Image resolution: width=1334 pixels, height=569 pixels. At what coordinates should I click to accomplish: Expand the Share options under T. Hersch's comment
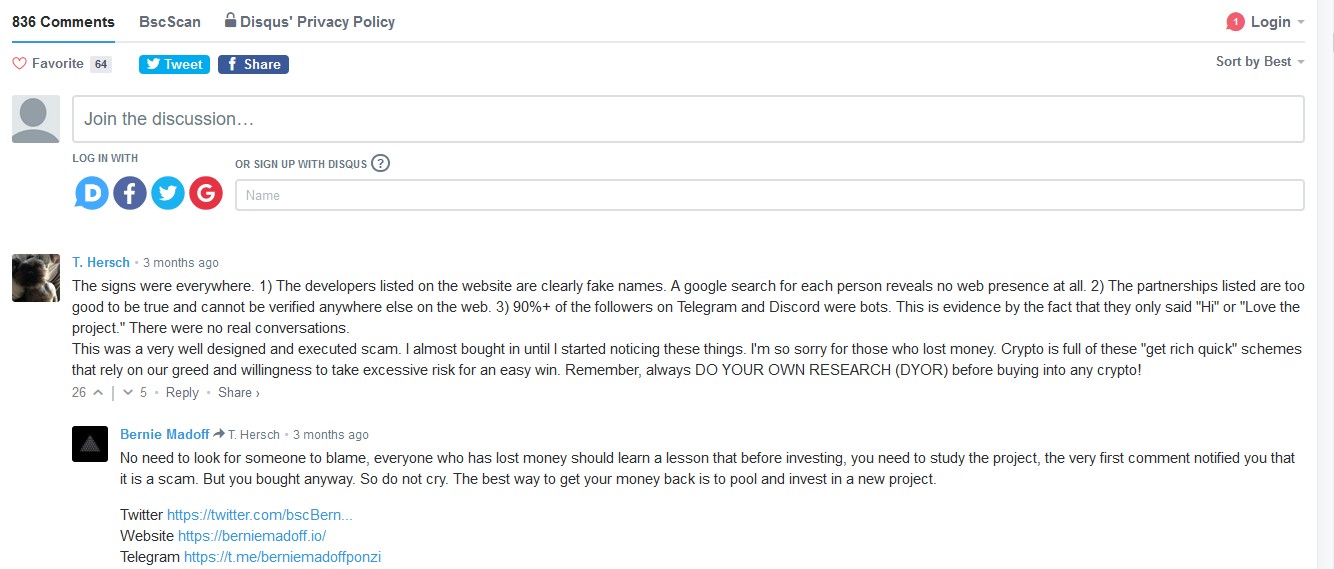239,393
